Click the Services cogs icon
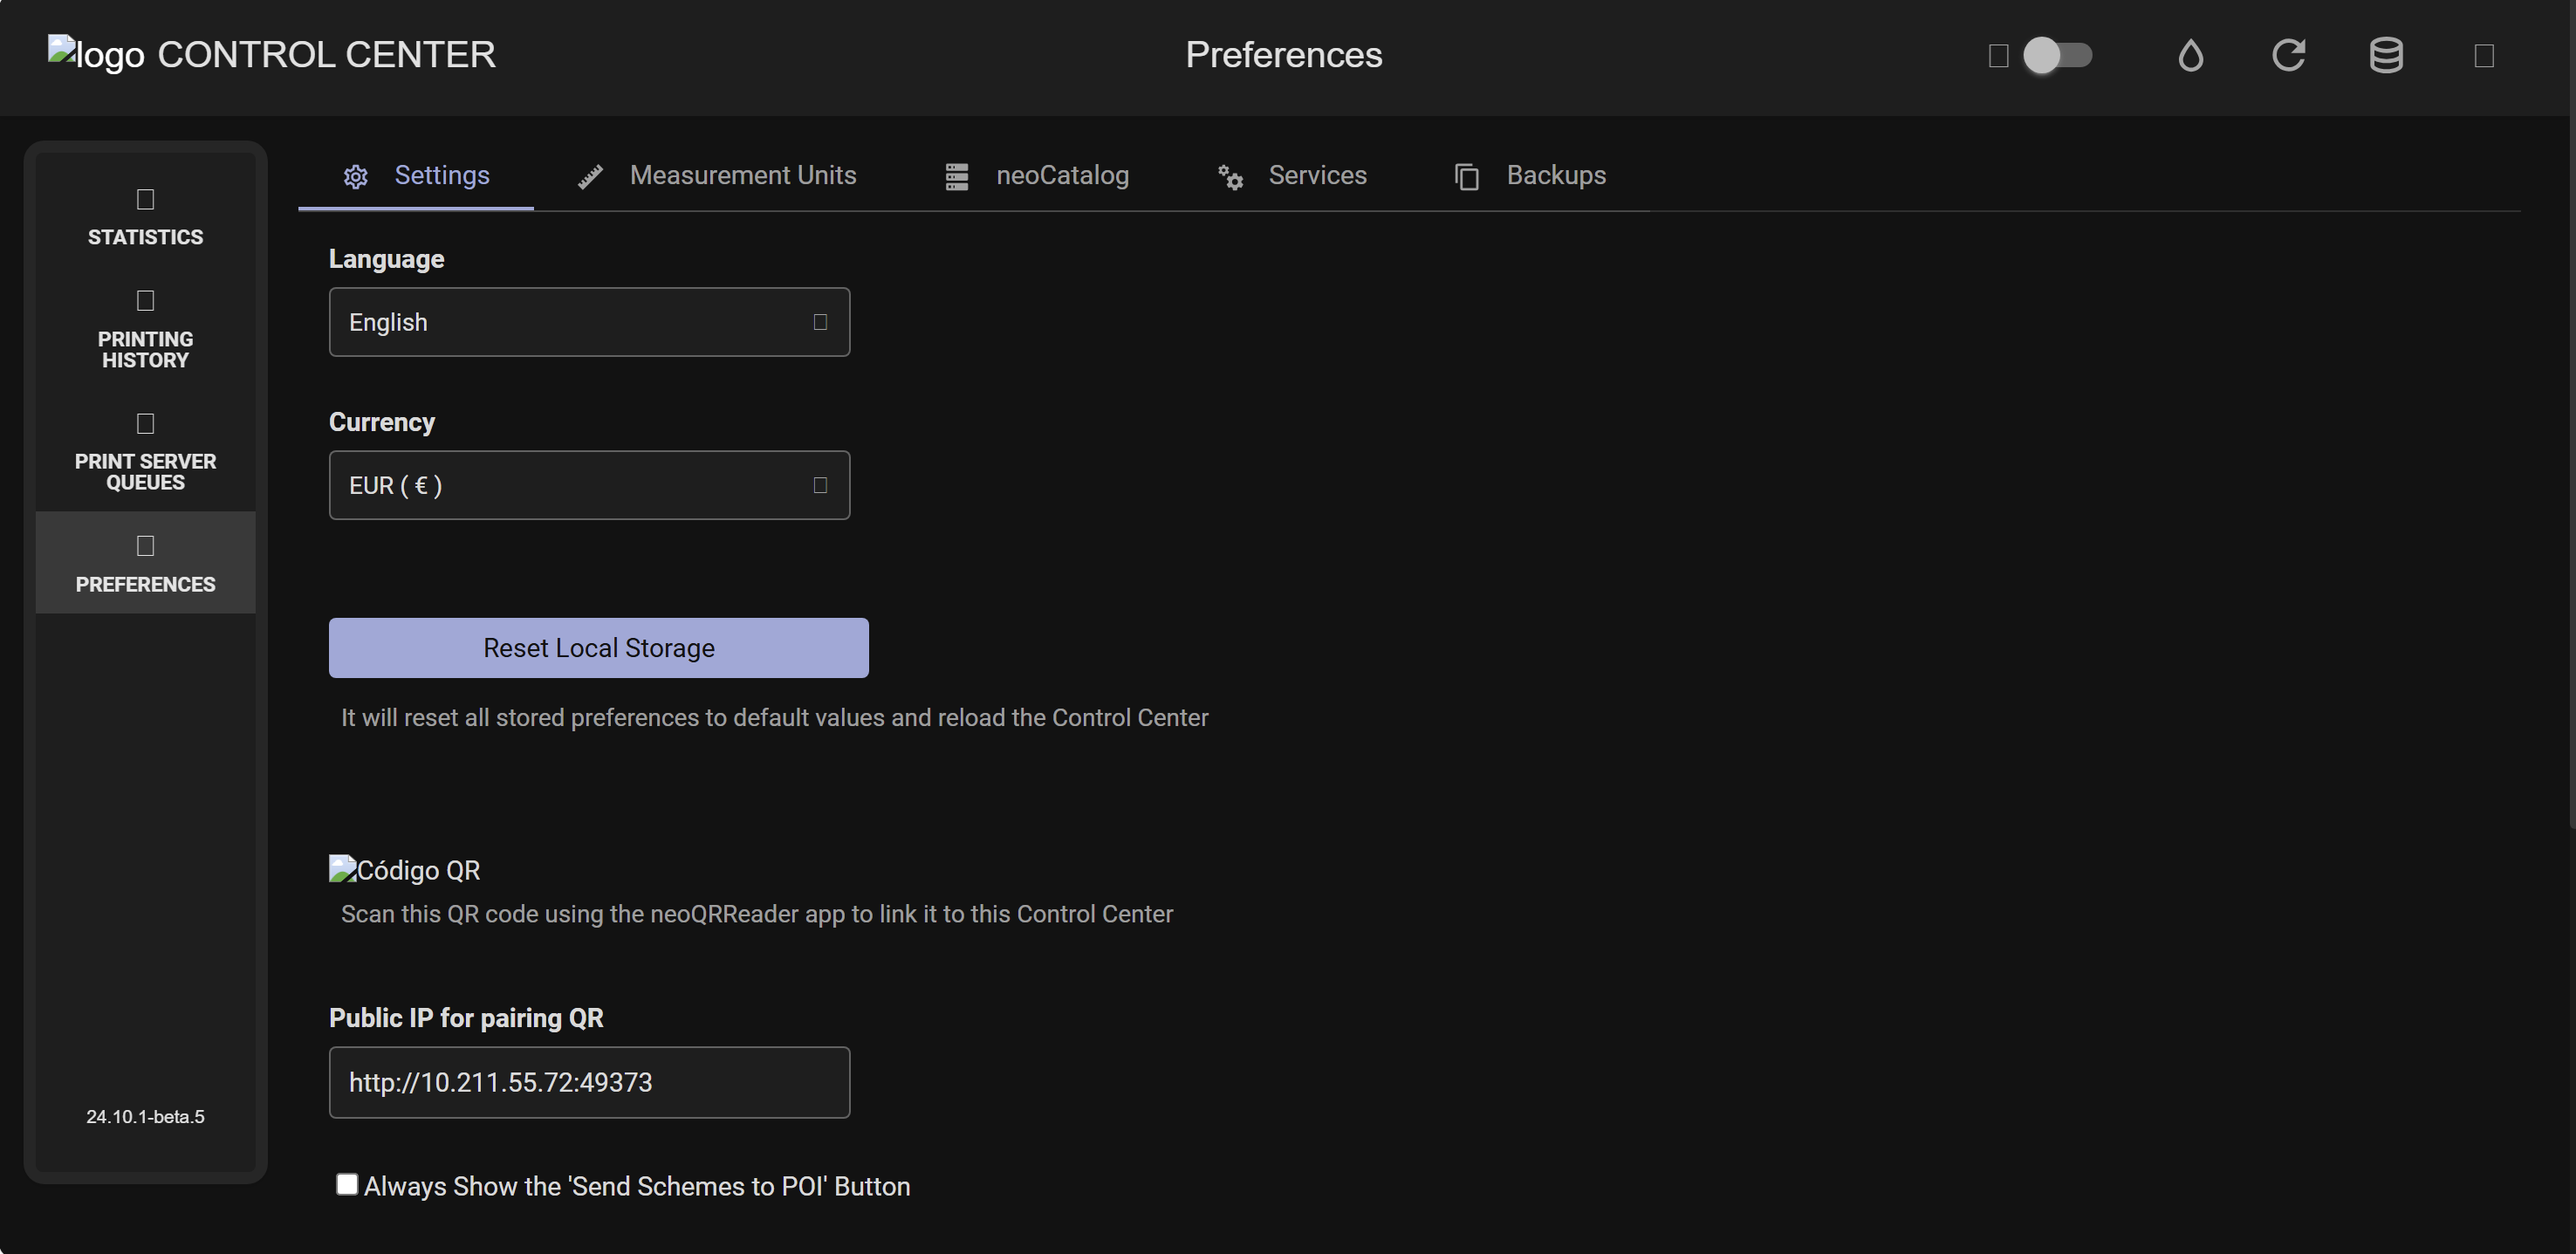Viewport: 2576px width, 1254px height. 1230,177
